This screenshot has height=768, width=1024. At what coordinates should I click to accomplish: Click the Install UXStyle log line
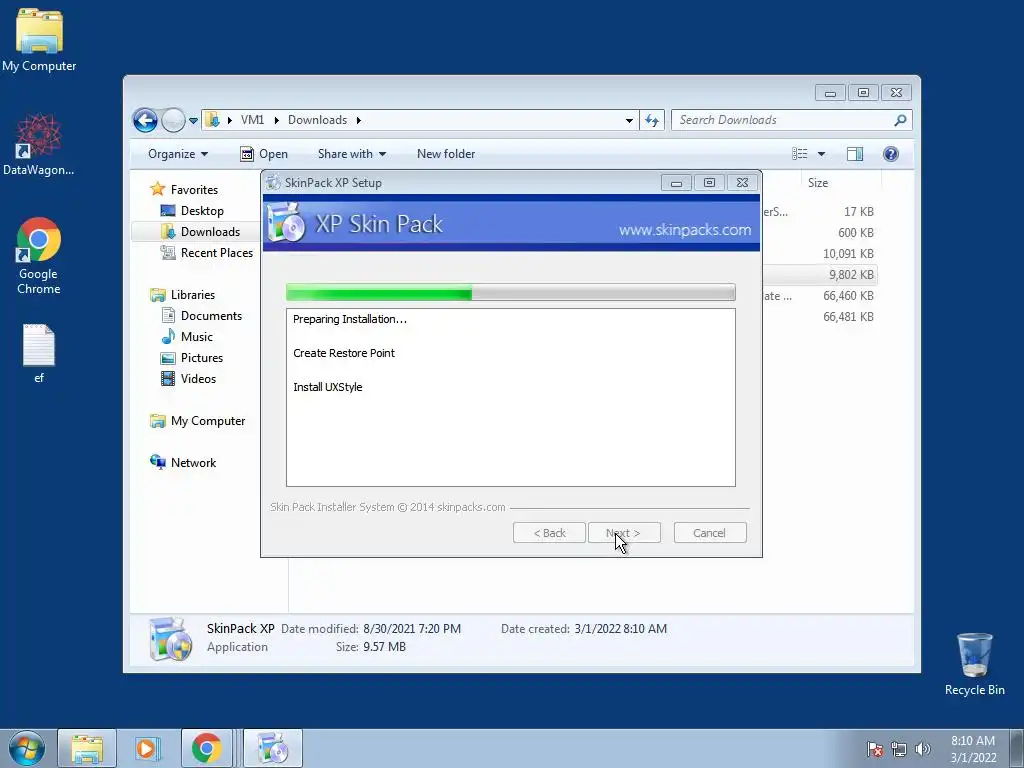point(328,387)
